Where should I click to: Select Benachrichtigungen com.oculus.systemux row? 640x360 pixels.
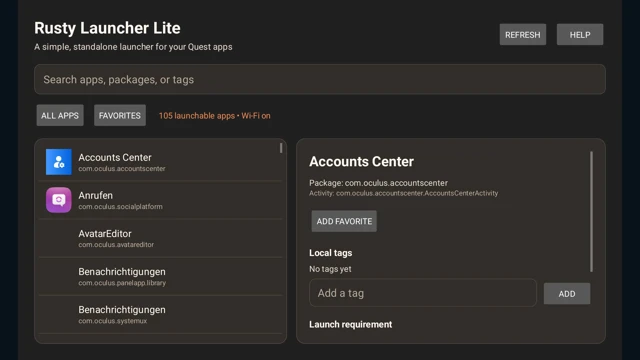pyautogui.click(x=160, y=314)
